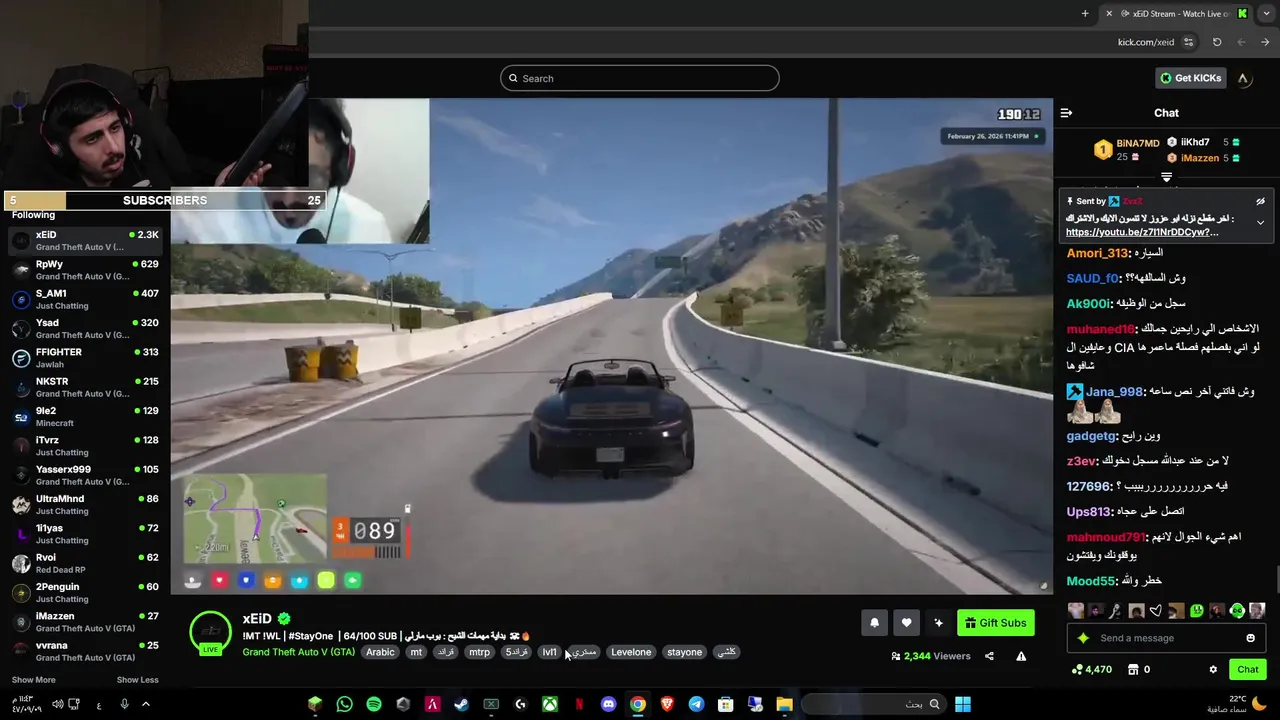
Task: Open 9le2 Minecraft channel in sidebar
Action: point(85,416)
